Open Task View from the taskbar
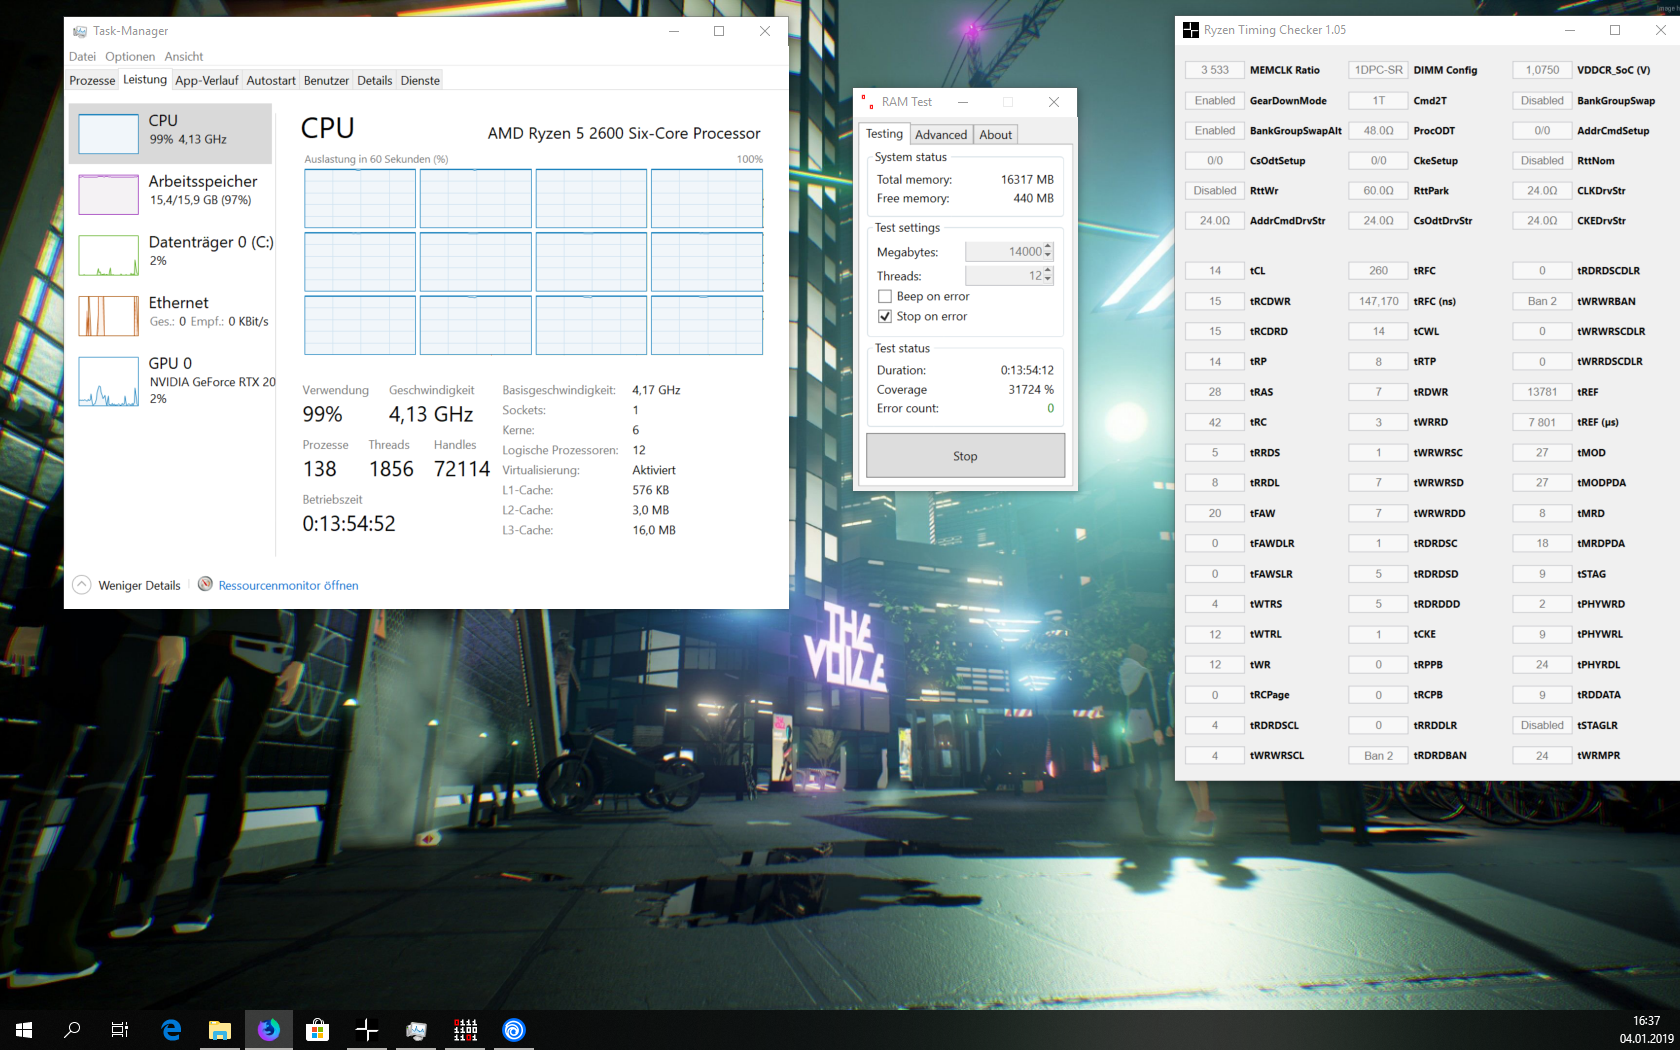 click(x=120, y=1030)
